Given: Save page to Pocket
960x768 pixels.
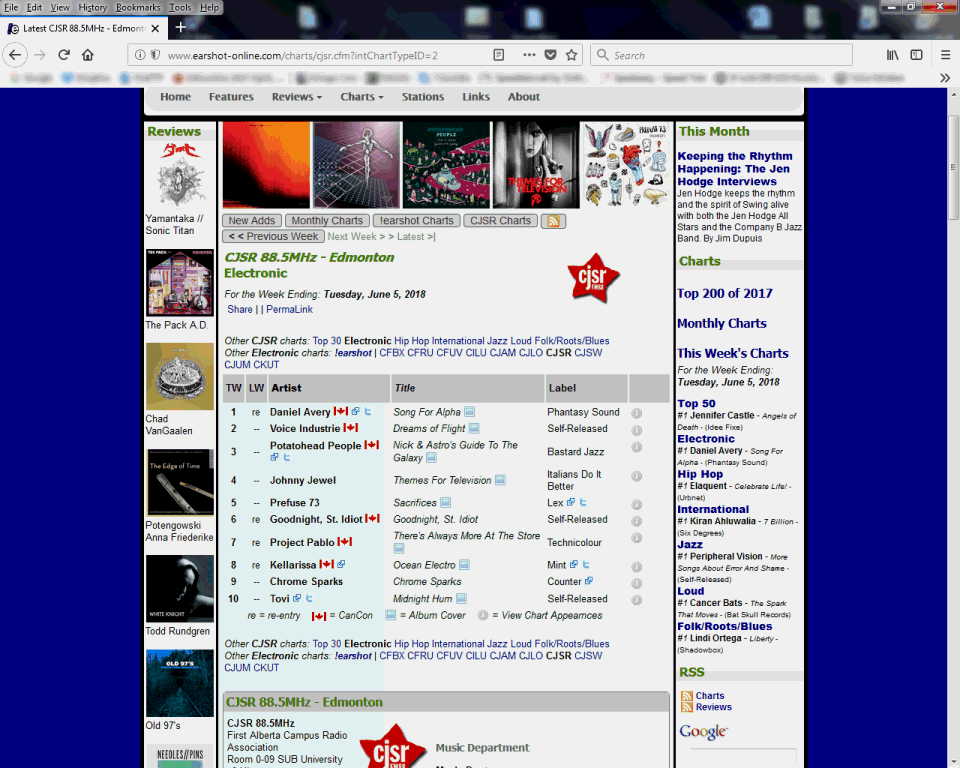Looking at the screenshot, I should click(x=550, y=55).
